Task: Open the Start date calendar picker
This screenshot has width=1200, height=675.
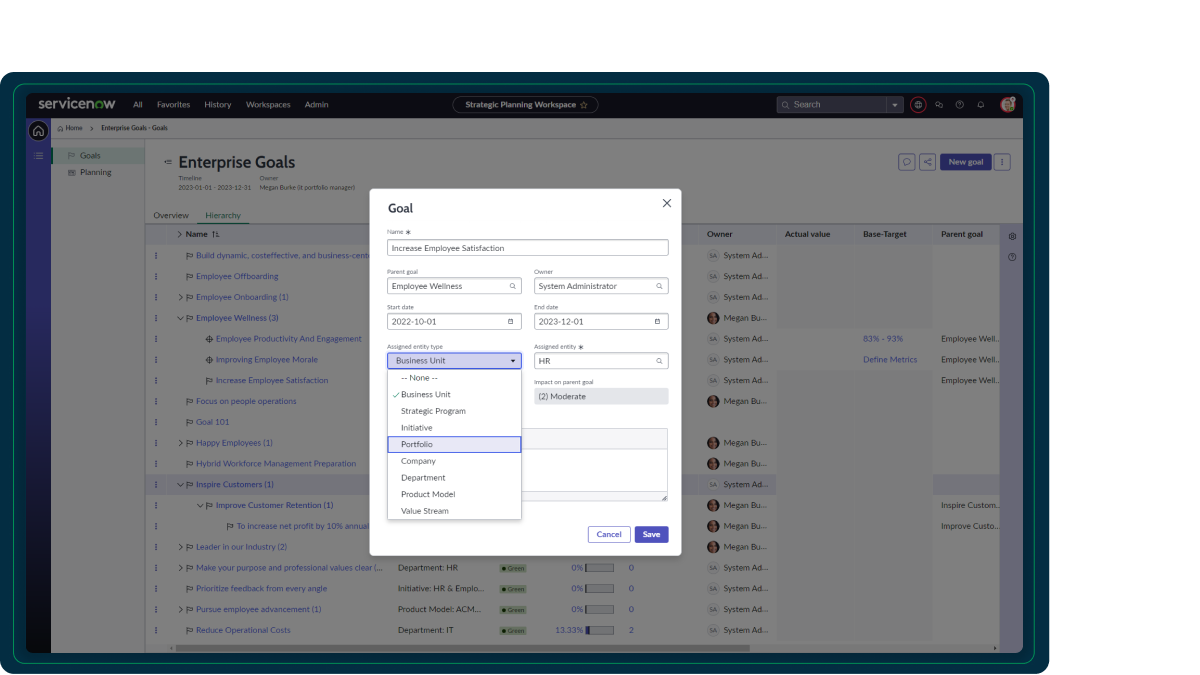Action: pyautogui.click(x=512, y=321)
